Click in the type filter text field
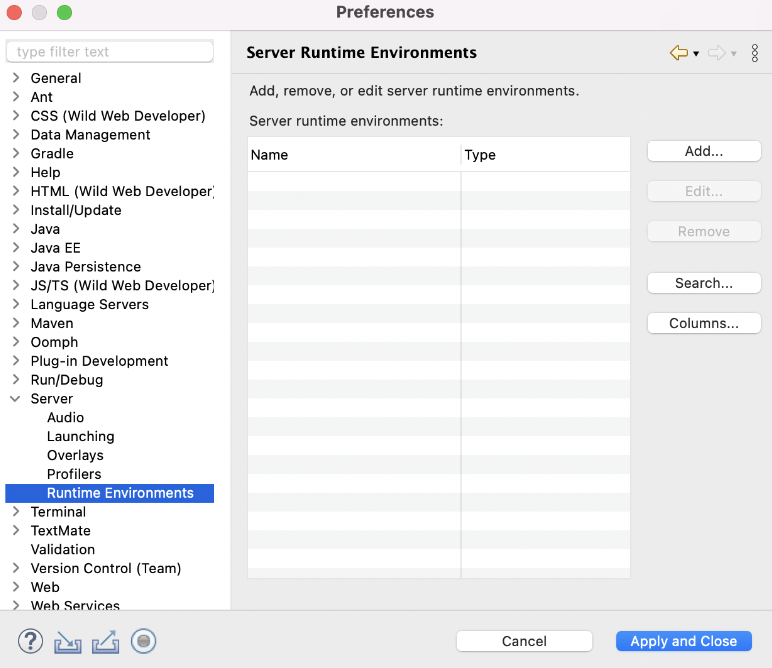Viewport: 772px width, 668px height. pos(110,52)
